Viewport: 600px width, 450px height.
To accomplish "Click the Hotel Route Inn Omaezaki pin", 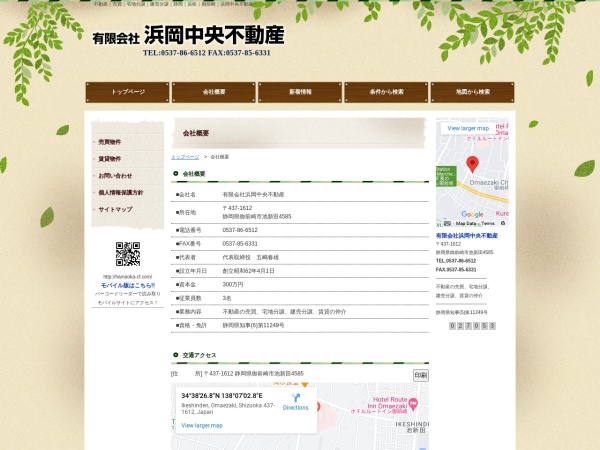I will point(413,403).
